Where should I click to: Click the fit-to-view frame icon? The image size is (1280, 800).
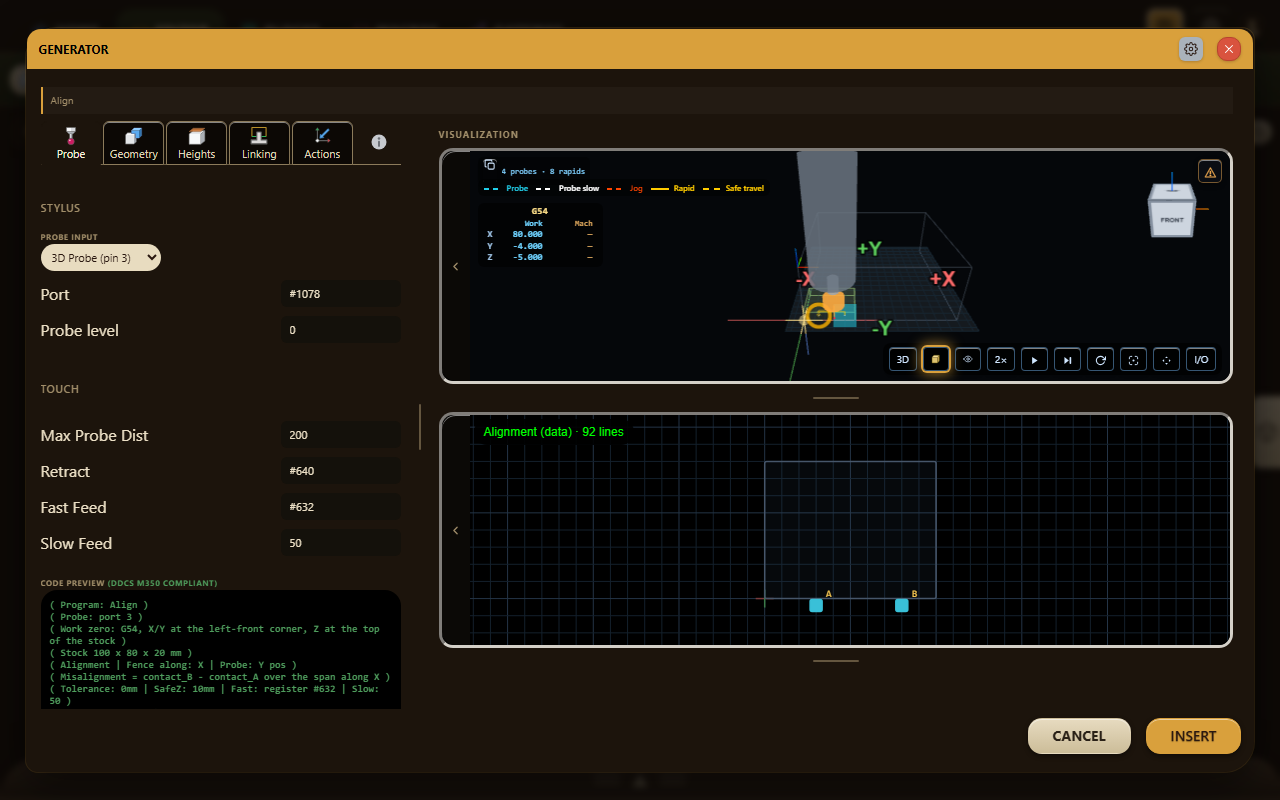[1133, 359]
